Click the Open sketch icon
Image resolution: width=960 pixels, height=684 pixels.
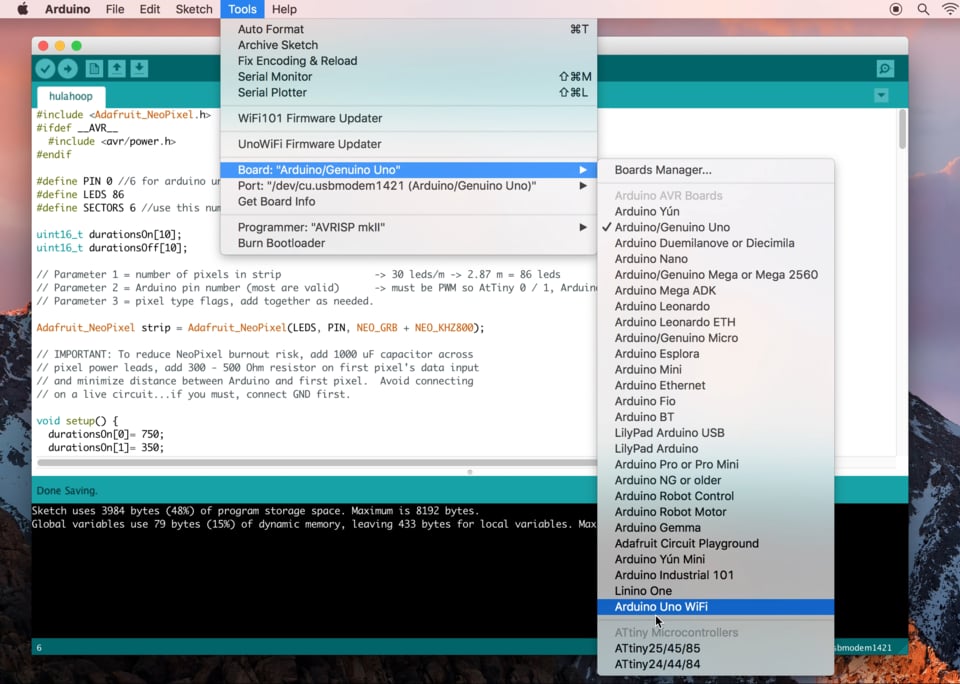[117, 69]
